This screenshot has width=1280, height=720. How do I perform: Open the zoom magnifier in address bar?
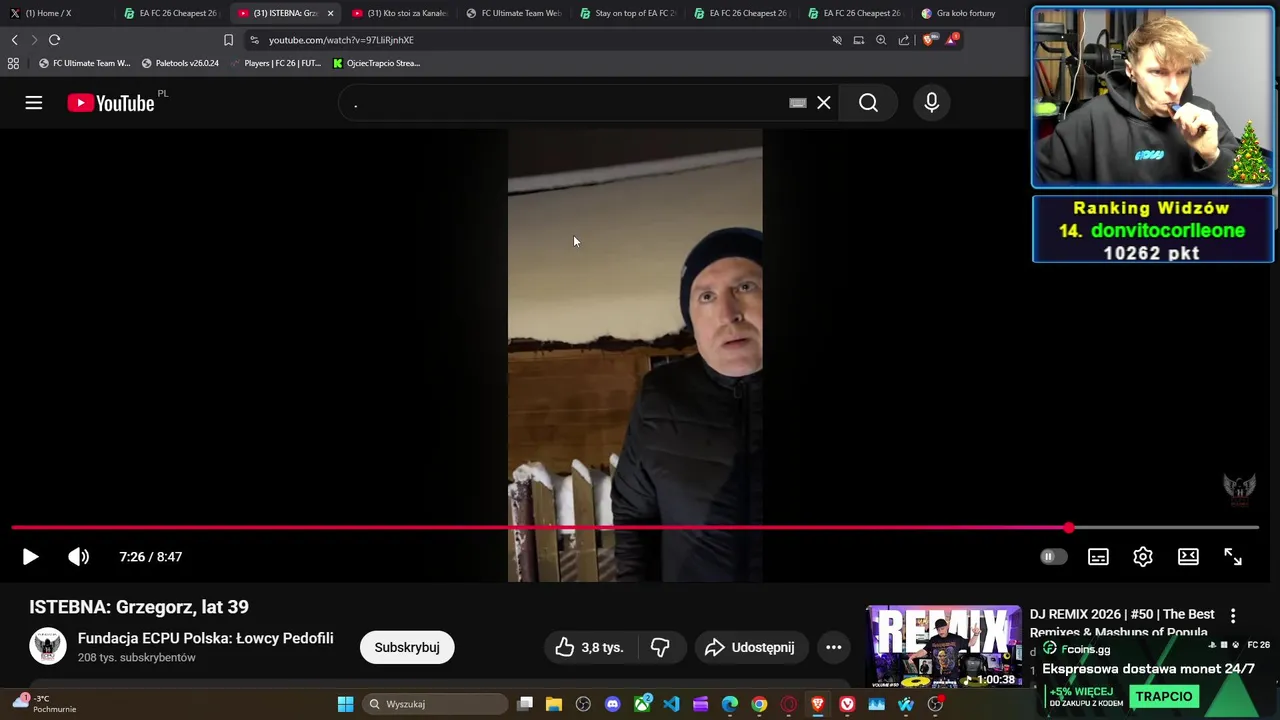tap(881, 40)
